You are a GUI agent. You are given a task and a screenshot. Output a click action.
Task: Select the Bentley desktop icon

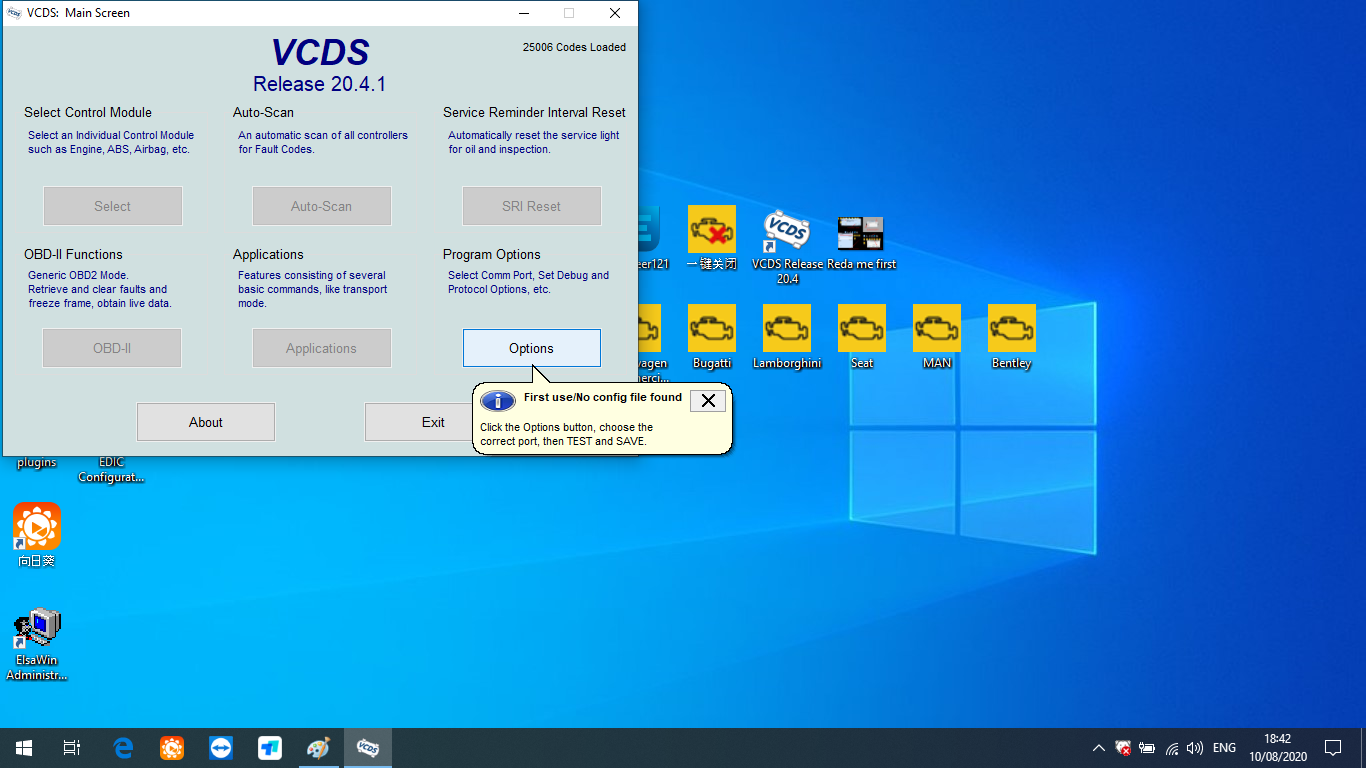click(1012, 337)
